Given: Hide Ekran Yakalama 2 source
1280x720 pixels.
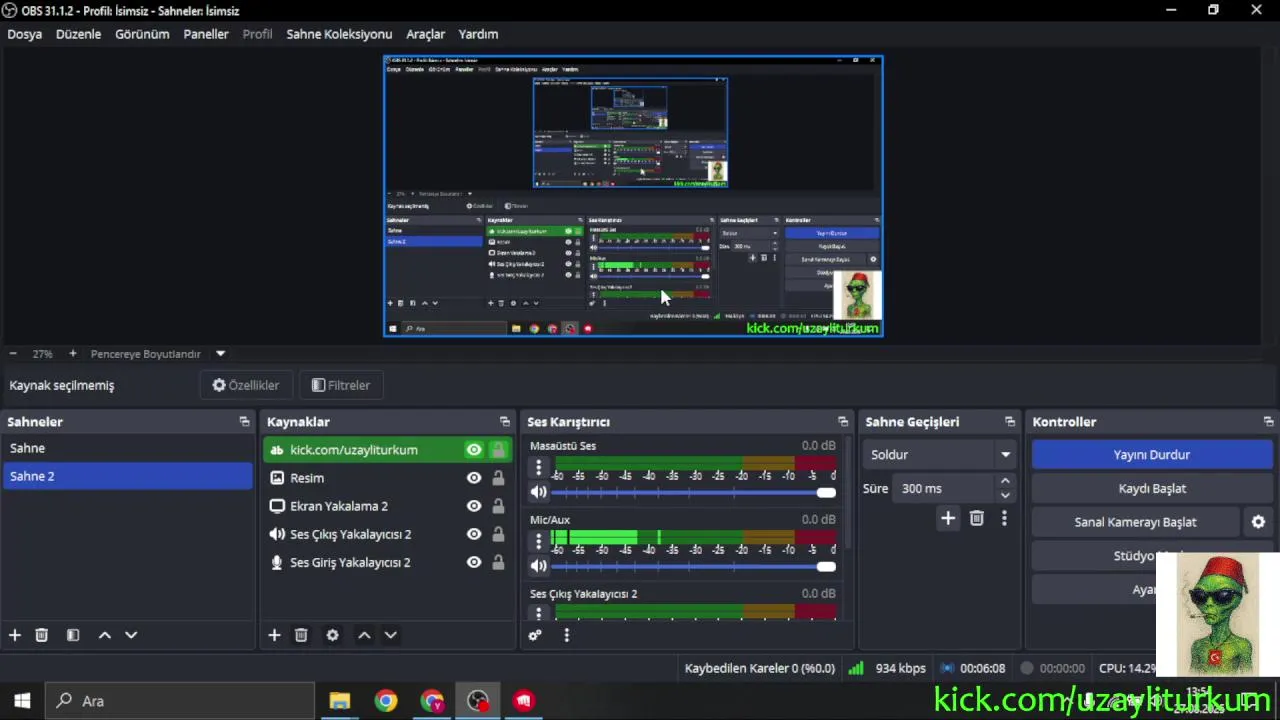Looking at the screenshot, I should [474, 506].
